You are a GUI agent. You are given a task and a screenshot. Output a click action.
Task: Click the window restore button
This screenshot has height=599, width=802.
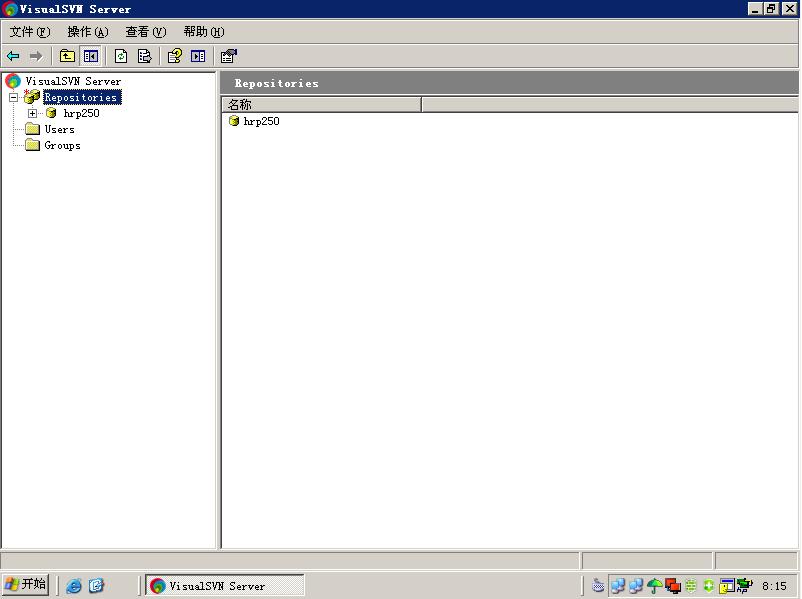point(771,9)
